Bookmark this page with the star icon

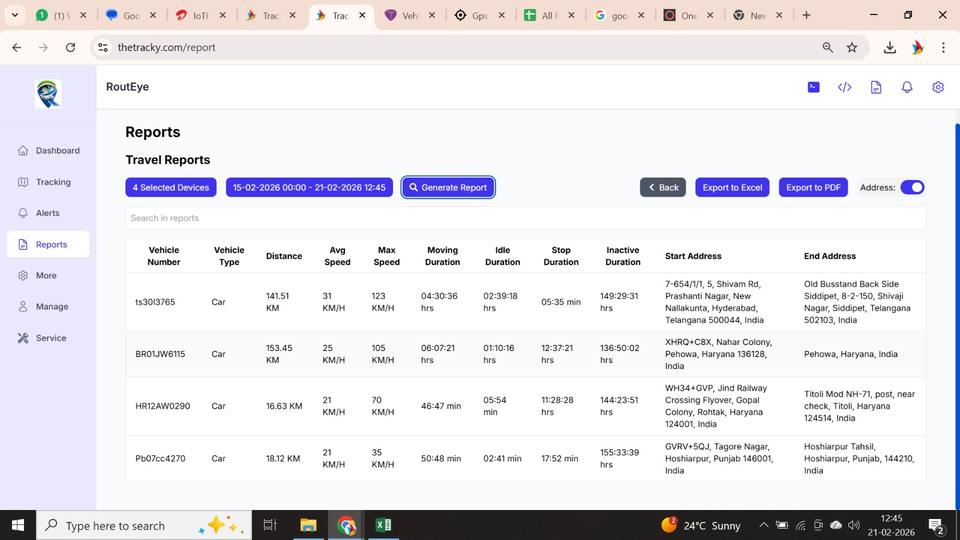point(852,47)
